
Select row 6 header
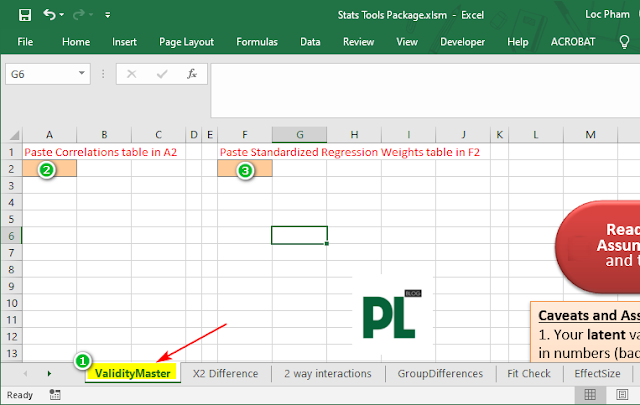click(x=11, y=236)
